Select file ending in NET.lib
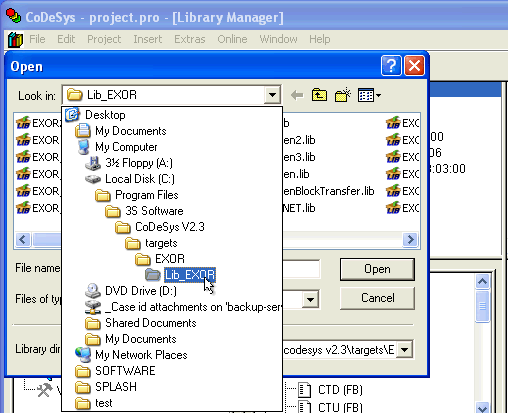This screenshot has height=413, width=508. (x=299, y=208)
